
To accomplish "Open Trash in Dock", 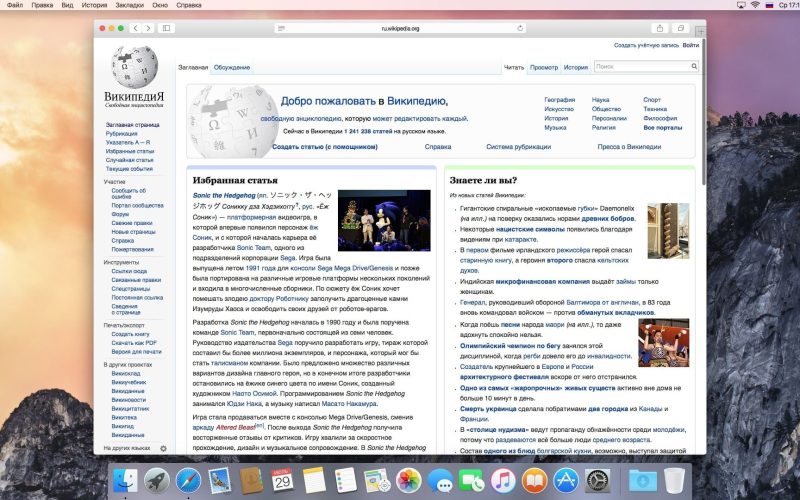I will 674,480.
